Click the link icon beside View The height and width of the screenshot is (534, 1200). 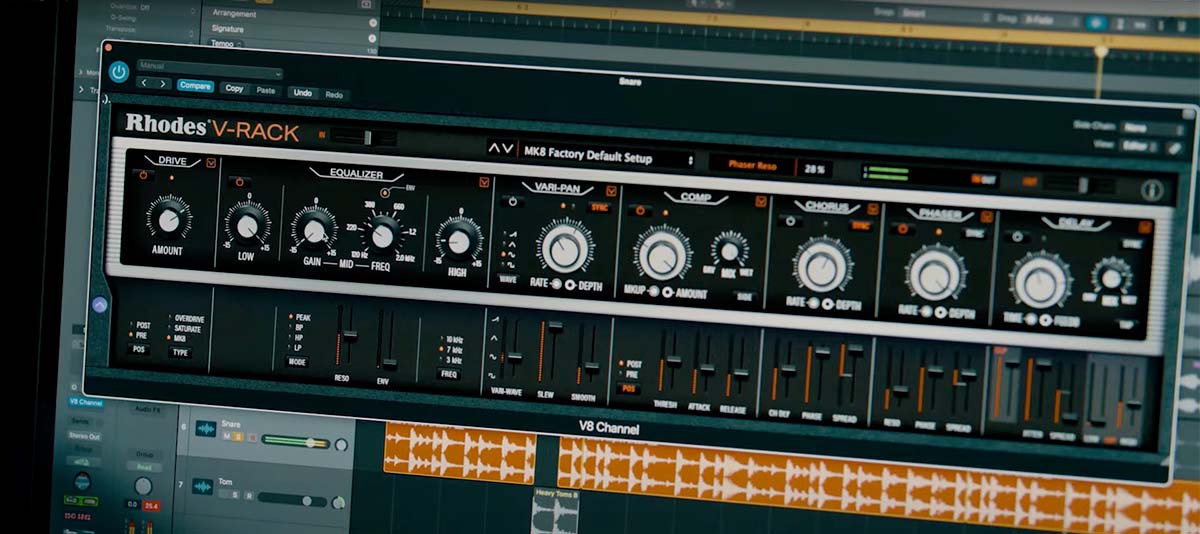1174,147
